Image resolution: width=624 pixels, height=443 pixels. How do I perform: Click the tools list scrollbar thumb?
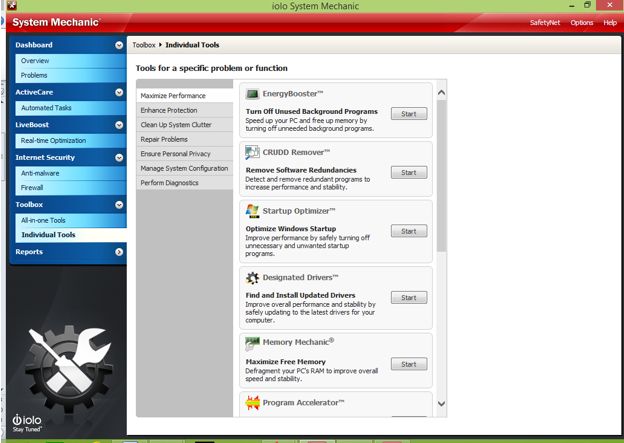(441, 176)
